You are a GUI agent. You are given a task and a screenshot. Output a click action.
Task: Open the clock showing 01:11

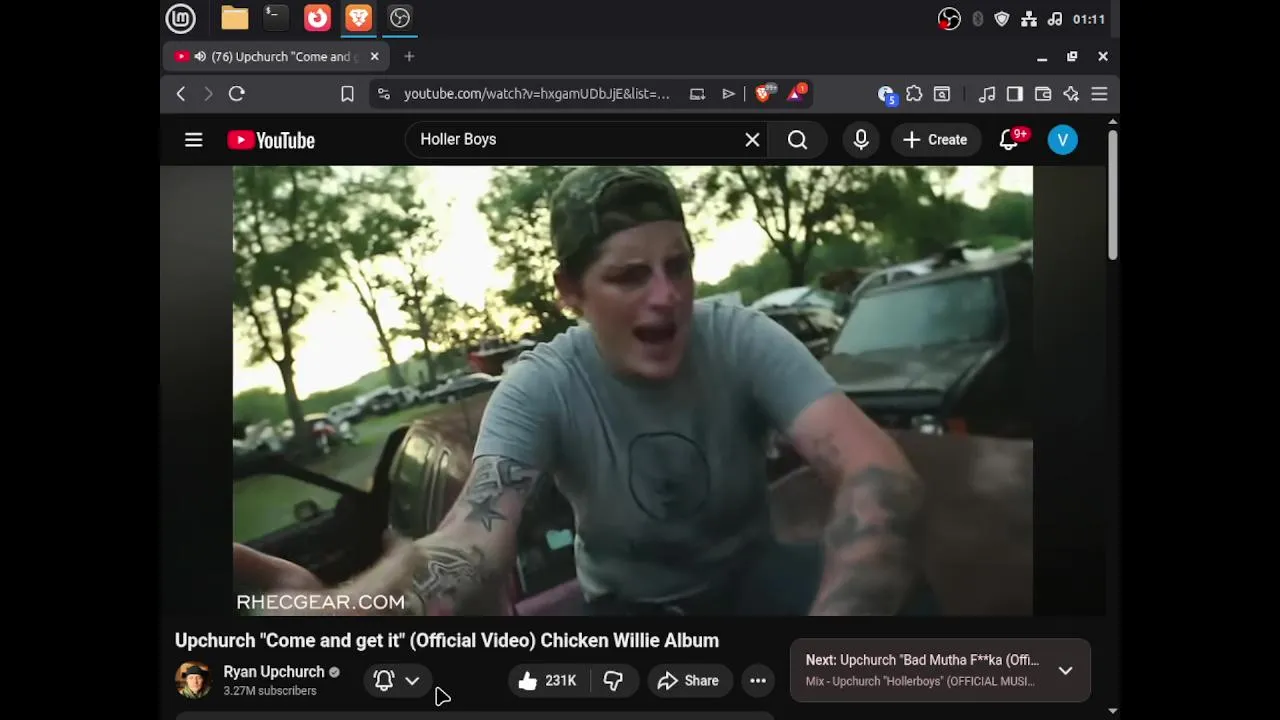[1089, 19]
